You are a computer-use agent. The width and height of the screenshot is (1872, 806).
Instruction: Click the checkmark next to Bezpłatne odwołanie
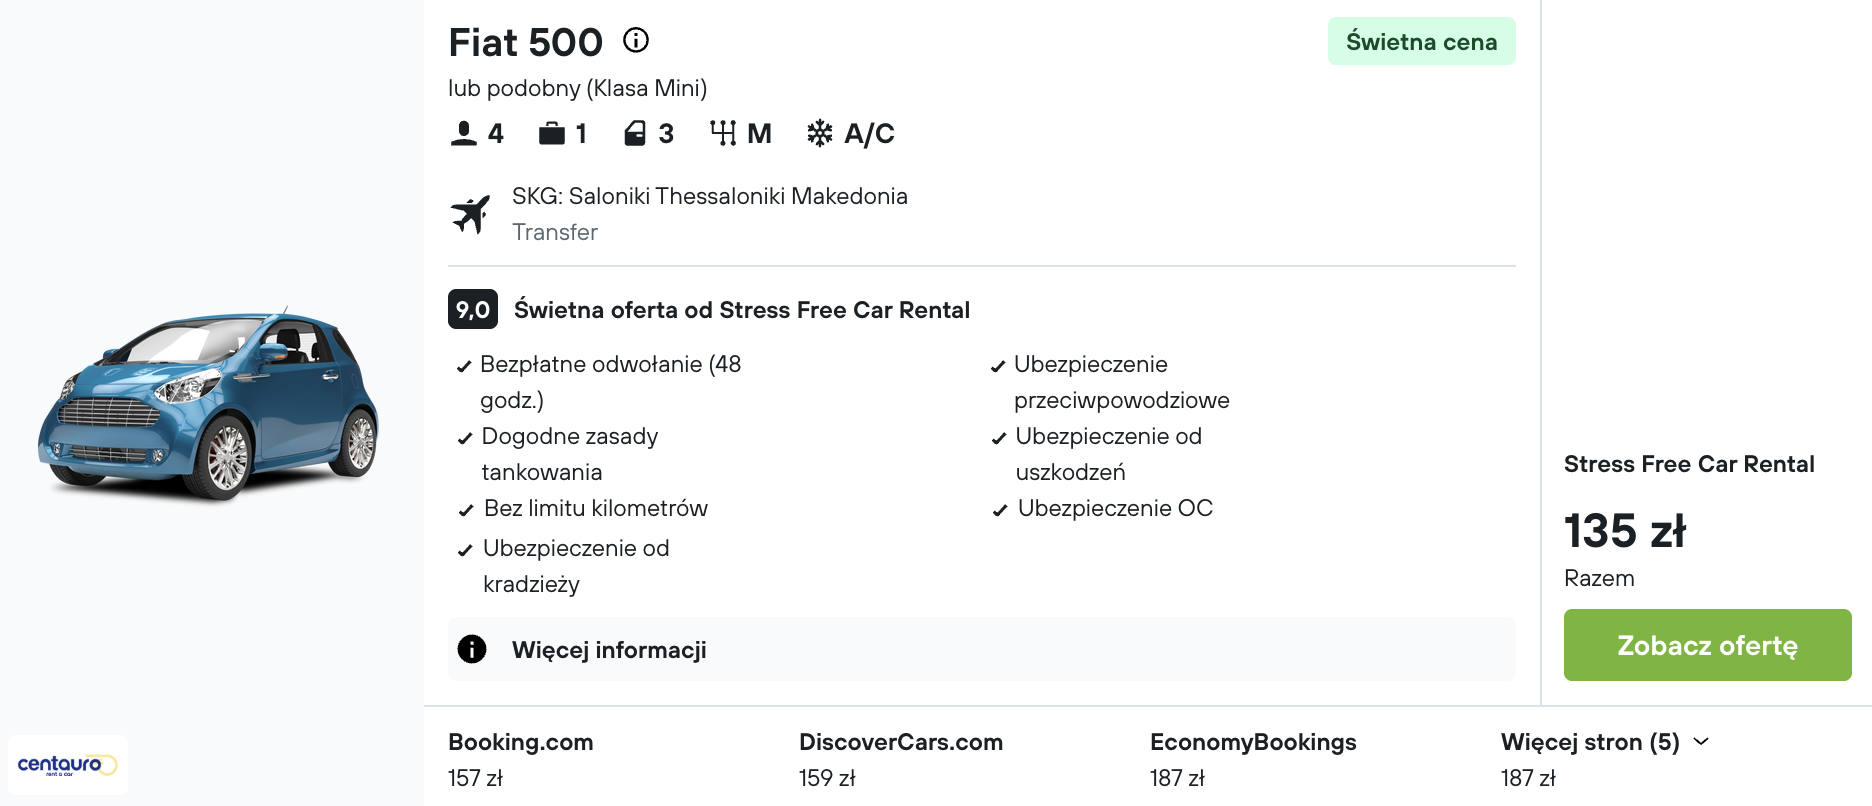[463, 366]
